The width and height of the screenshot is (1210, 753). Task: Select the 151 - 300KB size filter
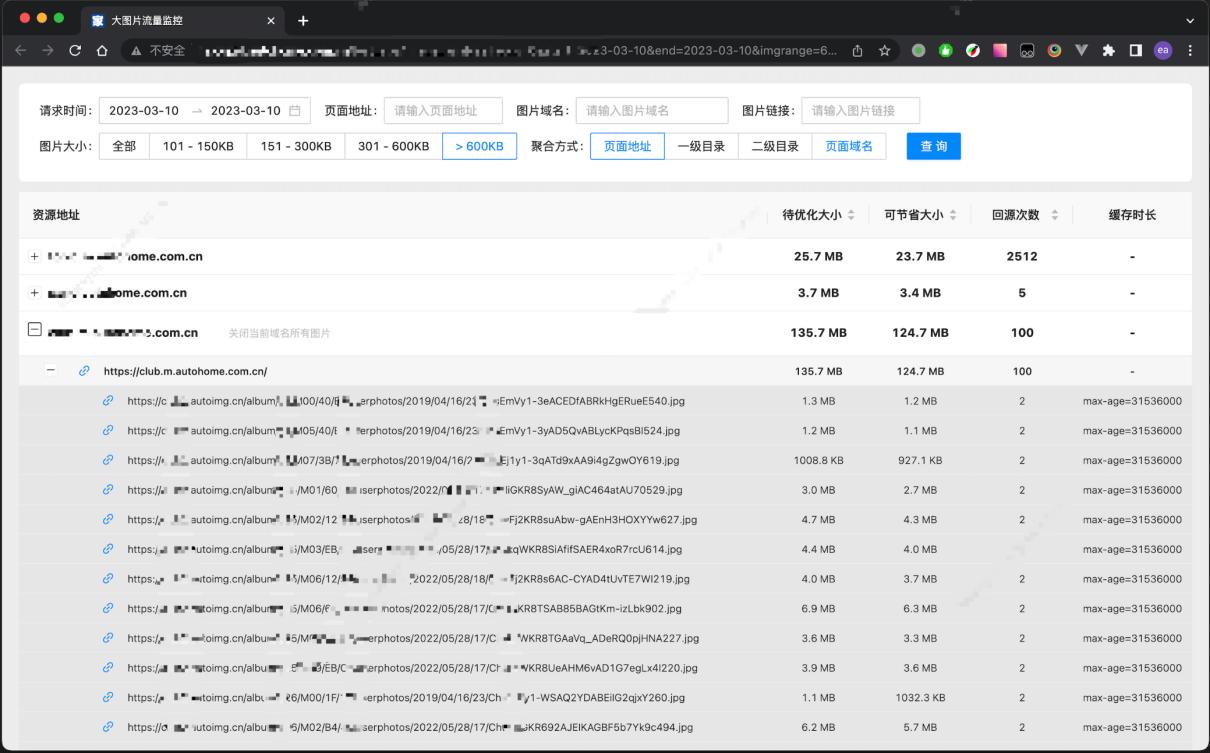pyautogui.click(x=296, y=146)
